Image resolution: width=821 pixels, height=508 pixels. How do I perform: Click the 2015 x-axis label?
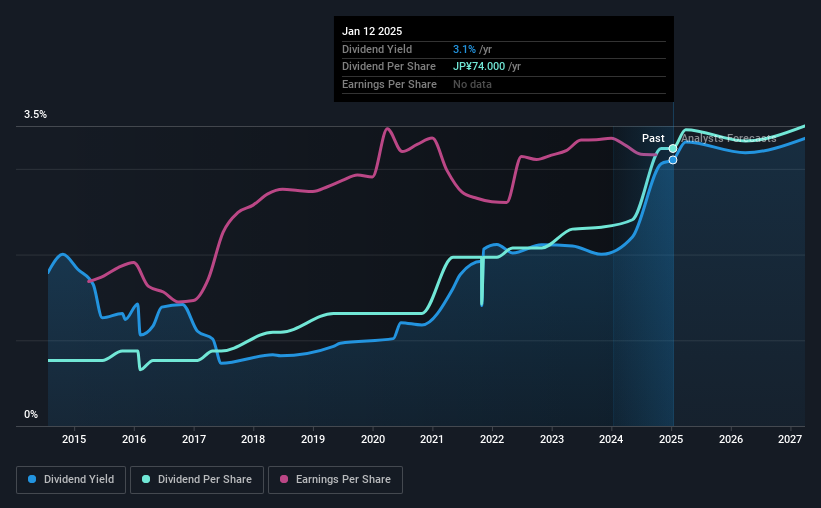(x=74, y=439)
